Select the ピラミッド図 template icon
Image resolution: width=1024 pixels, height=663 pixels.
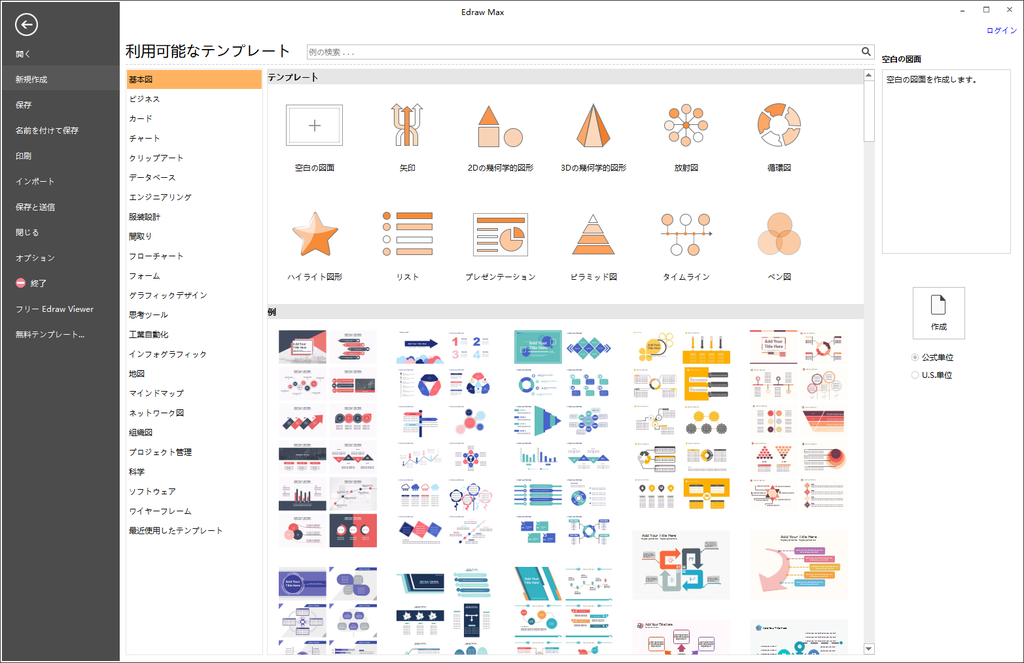(593, 234)
